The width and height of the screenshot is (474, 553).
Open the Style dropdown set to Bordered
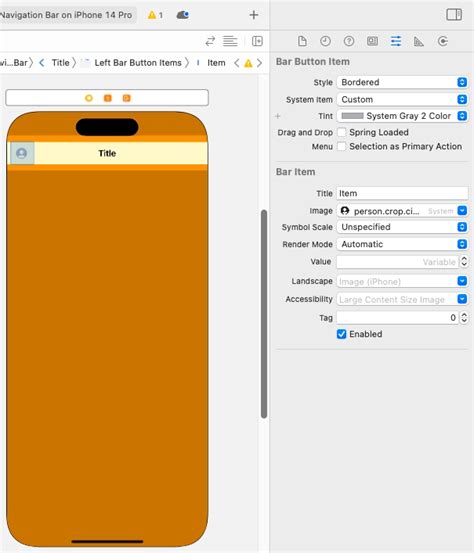coord(402,82)
